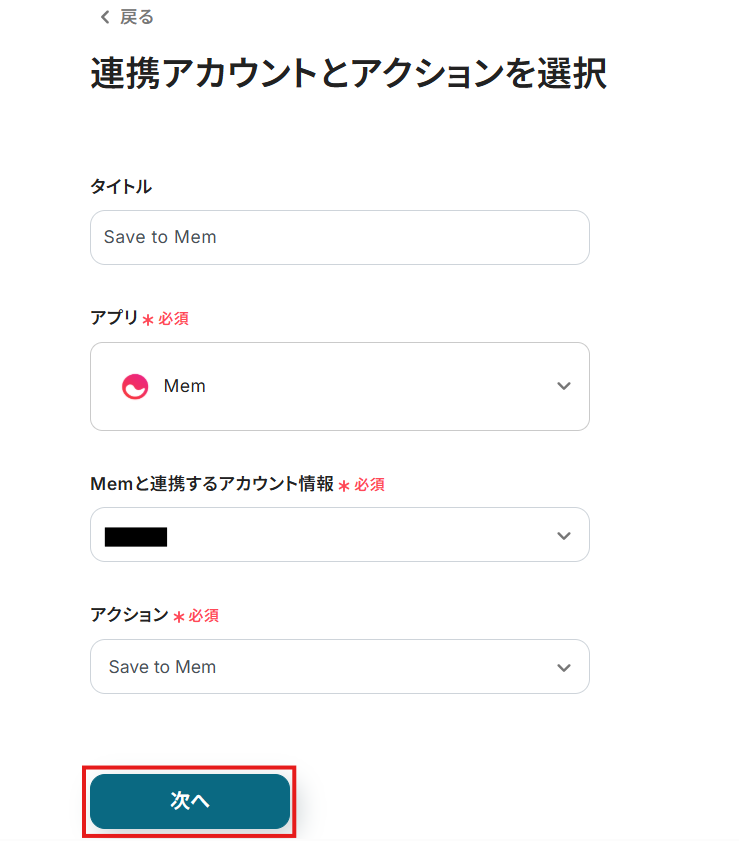
Task: Click the アクション field label
Action: click(129, 615)
